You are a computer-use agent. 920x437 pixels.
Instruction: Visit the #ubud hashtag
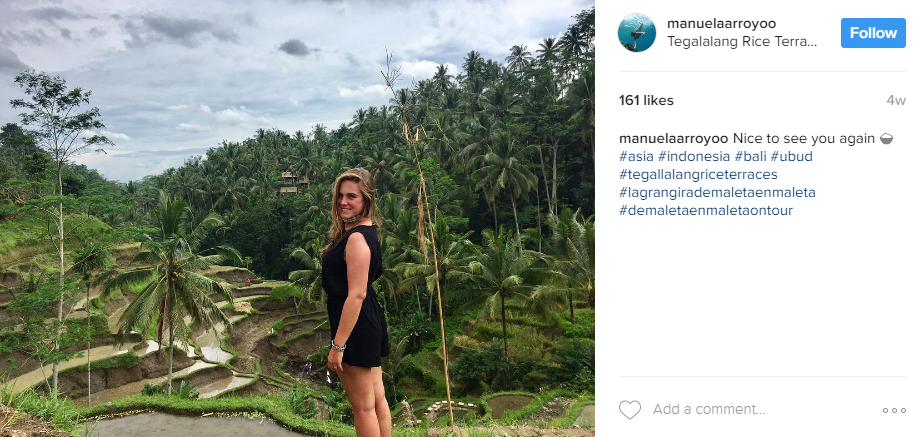click(x=793, y=156)
